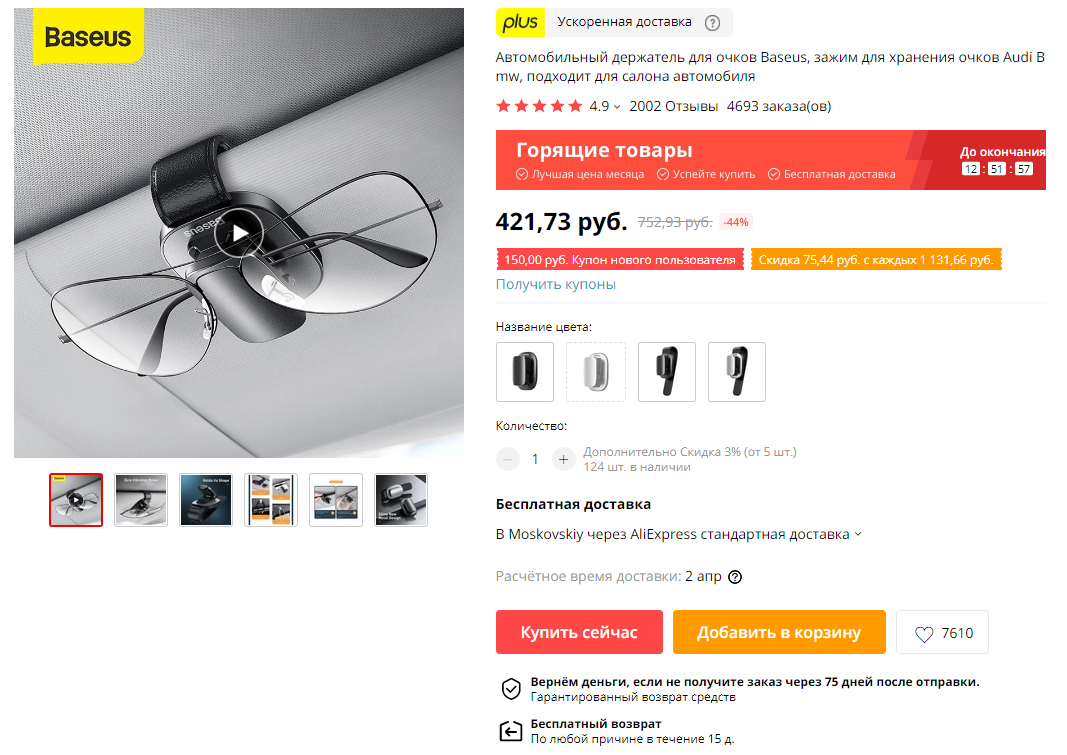Play the product video on main image
This screenshot has width=1067, height=755.
(x=239, y=233)
